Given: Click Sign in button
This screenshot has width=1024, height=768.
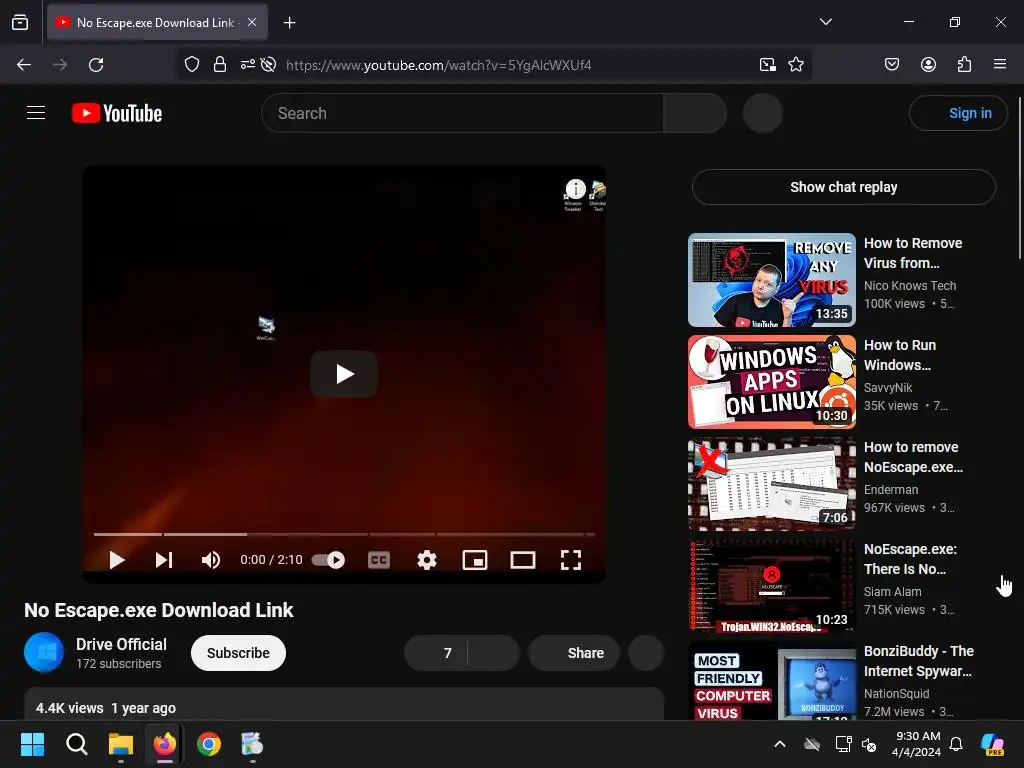Looking at the screenshot, I should pyautogui.click(x=958, y=113).
